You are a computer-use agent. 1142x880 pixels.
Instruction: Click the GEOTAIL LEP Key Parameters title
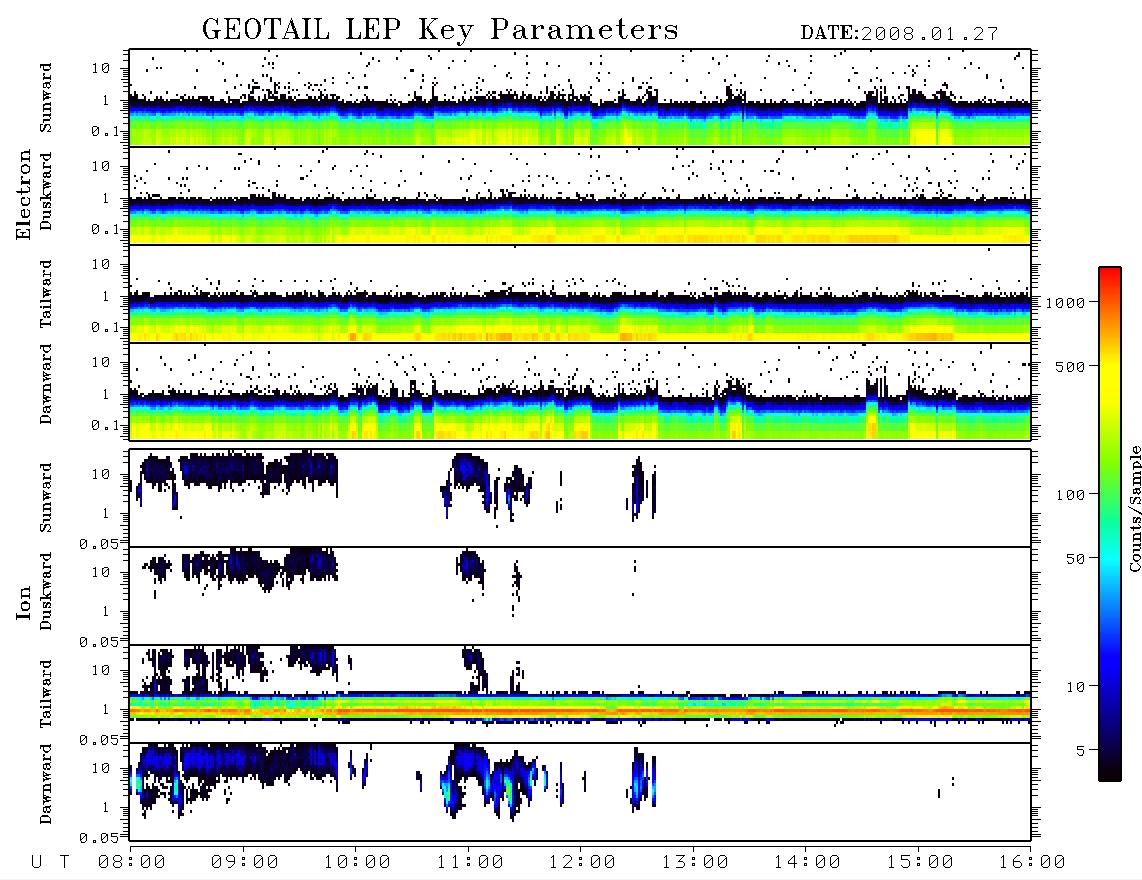[440, 30]
